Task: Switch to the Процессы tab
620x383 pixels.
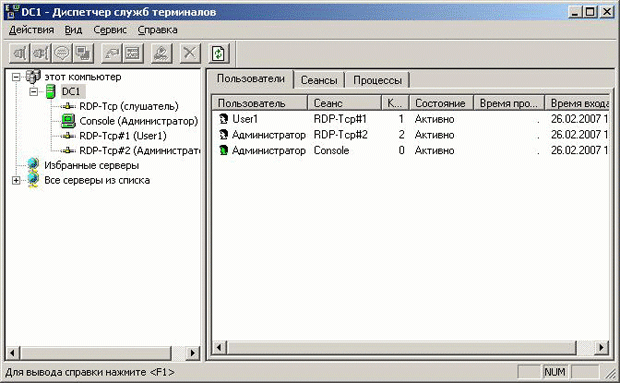Action: (x=378, y=80)
